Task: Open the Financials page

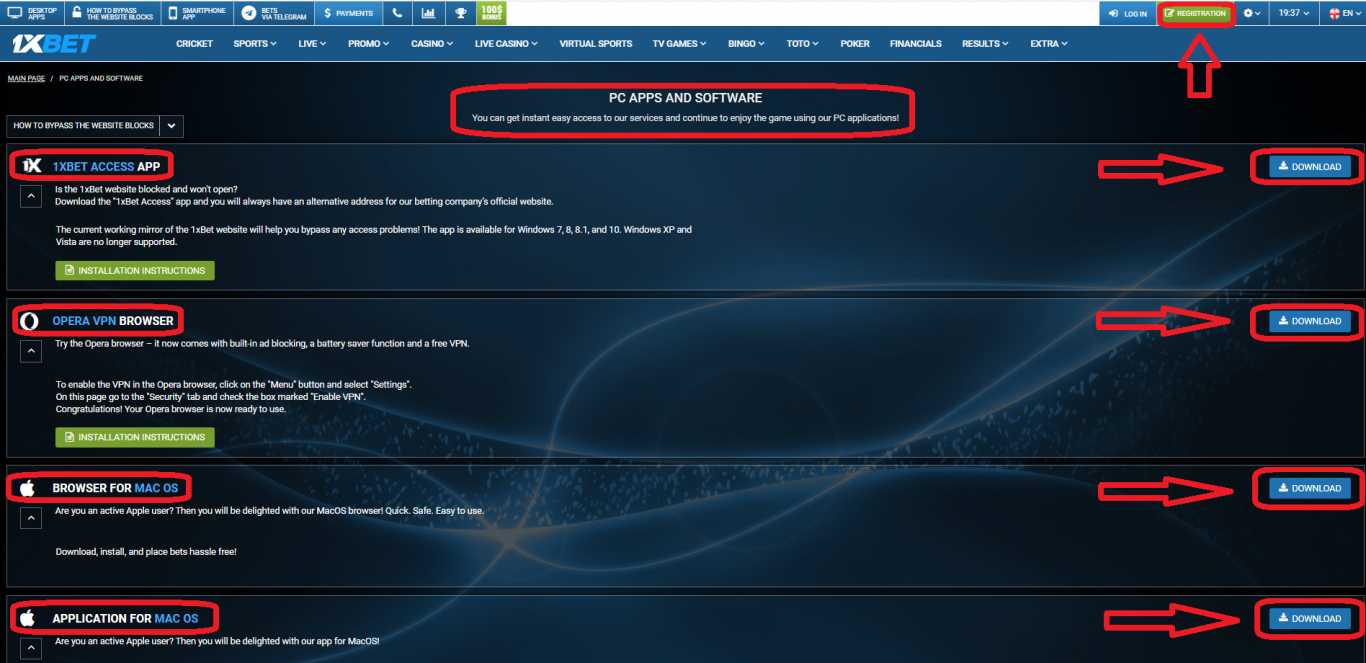Action: click(x=916, y=44)
